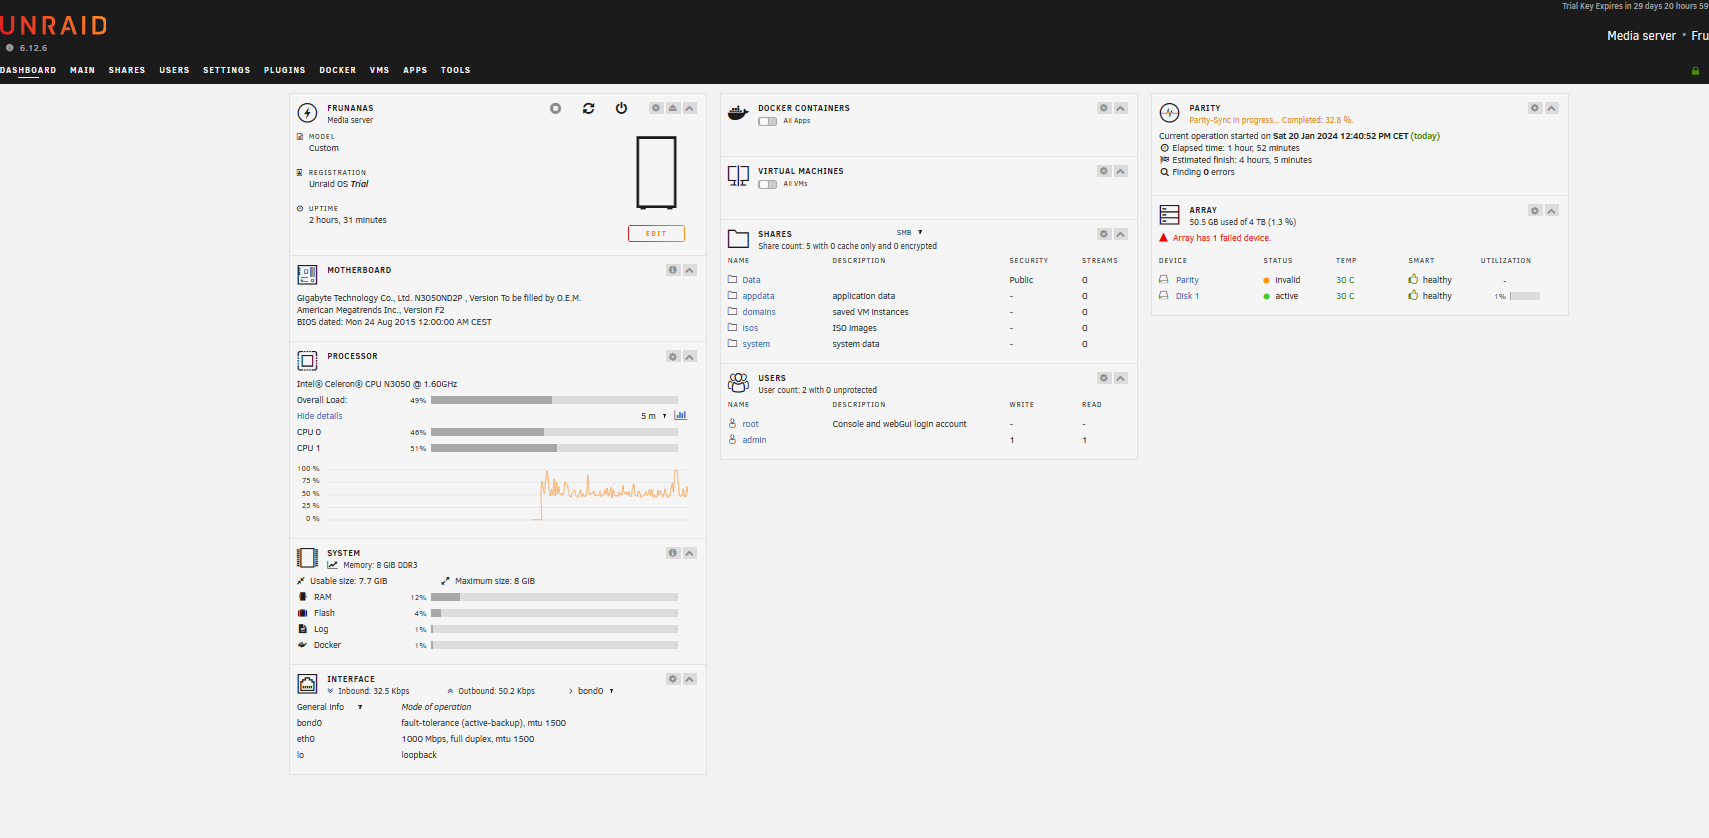Open the root user link
The image size is (1709, 838).
pyautogui.click(x=750, y=424)
